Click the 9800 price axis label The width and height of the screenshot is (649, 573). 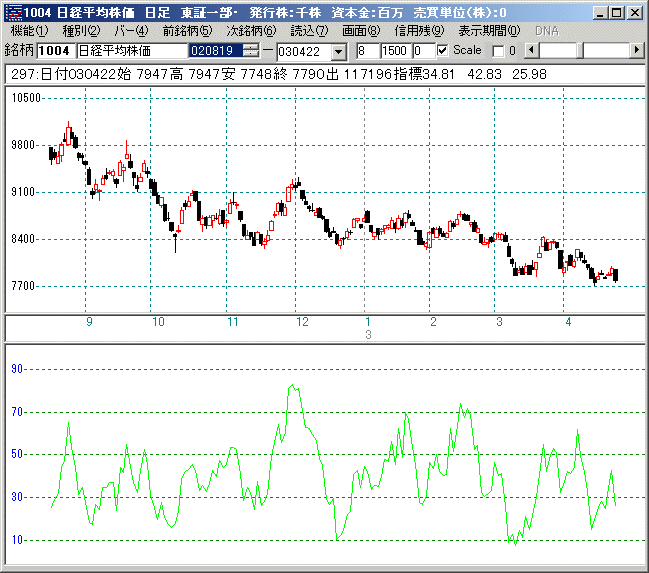pos(23,145)
